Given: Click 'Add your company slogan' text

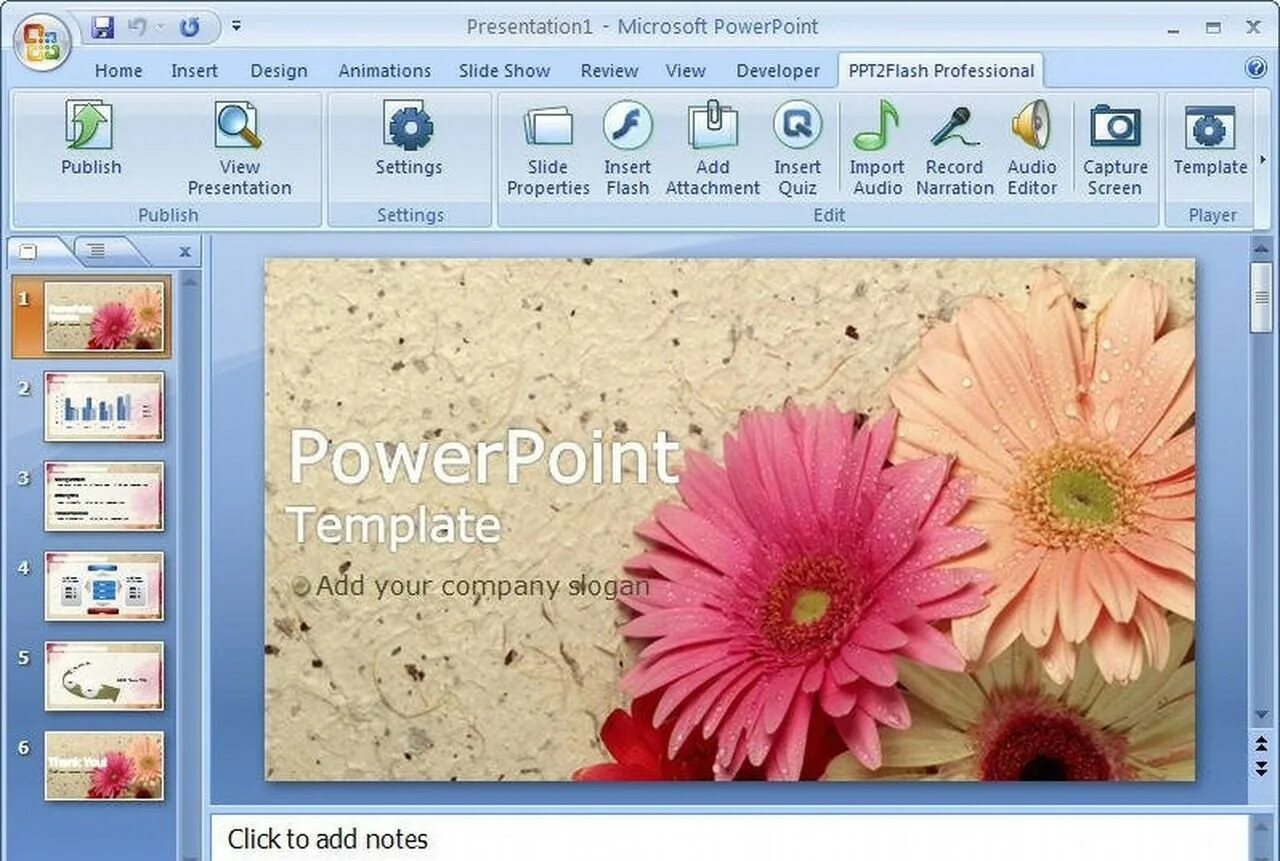Looking at the screenshot, I should click(483, 587).
